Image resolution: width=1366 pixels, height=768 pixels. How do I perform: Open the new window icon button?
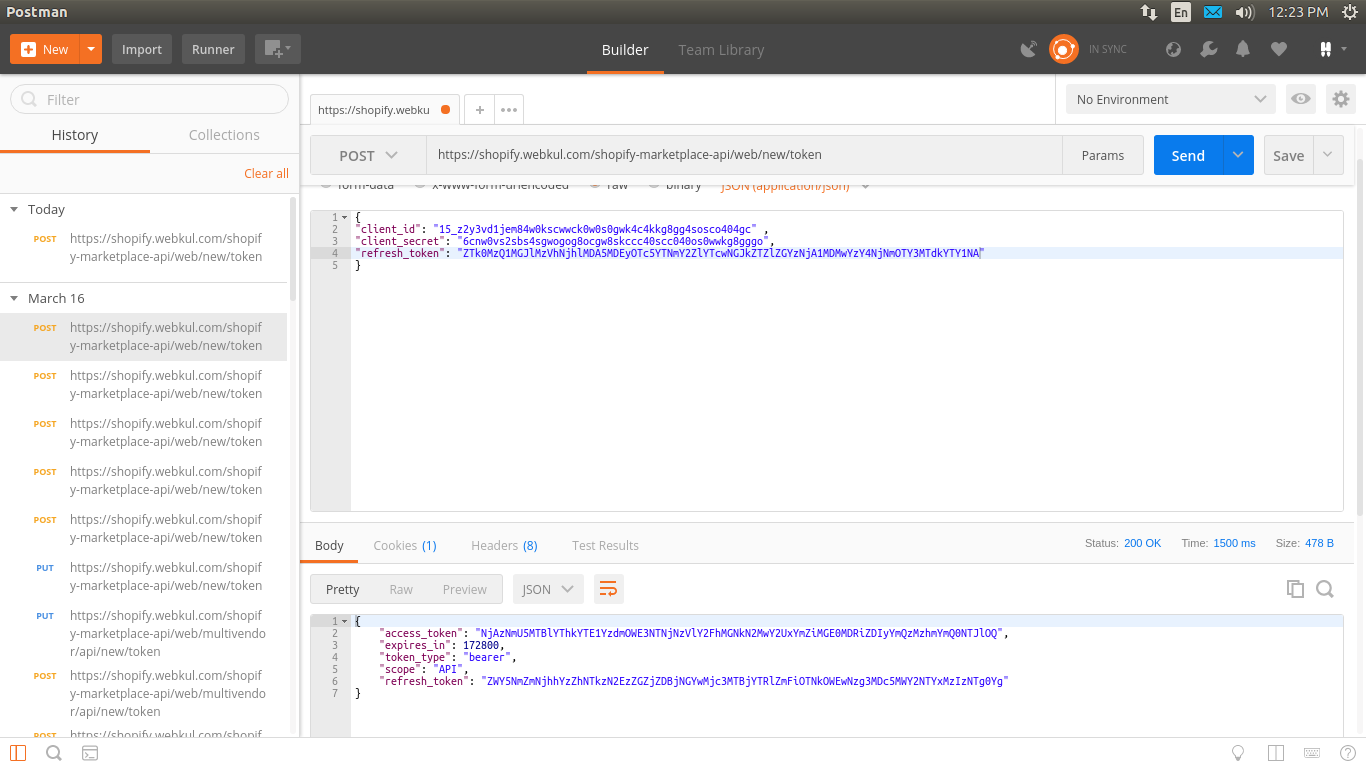277,49
